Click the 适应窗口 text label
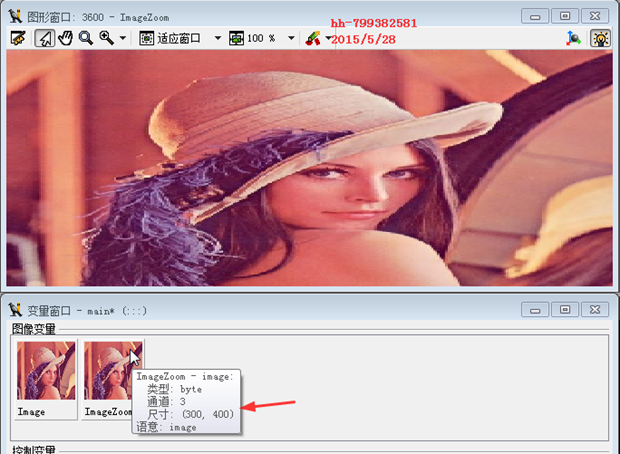The height and width of the screenshot is (454, 620). tap(179, 38)
